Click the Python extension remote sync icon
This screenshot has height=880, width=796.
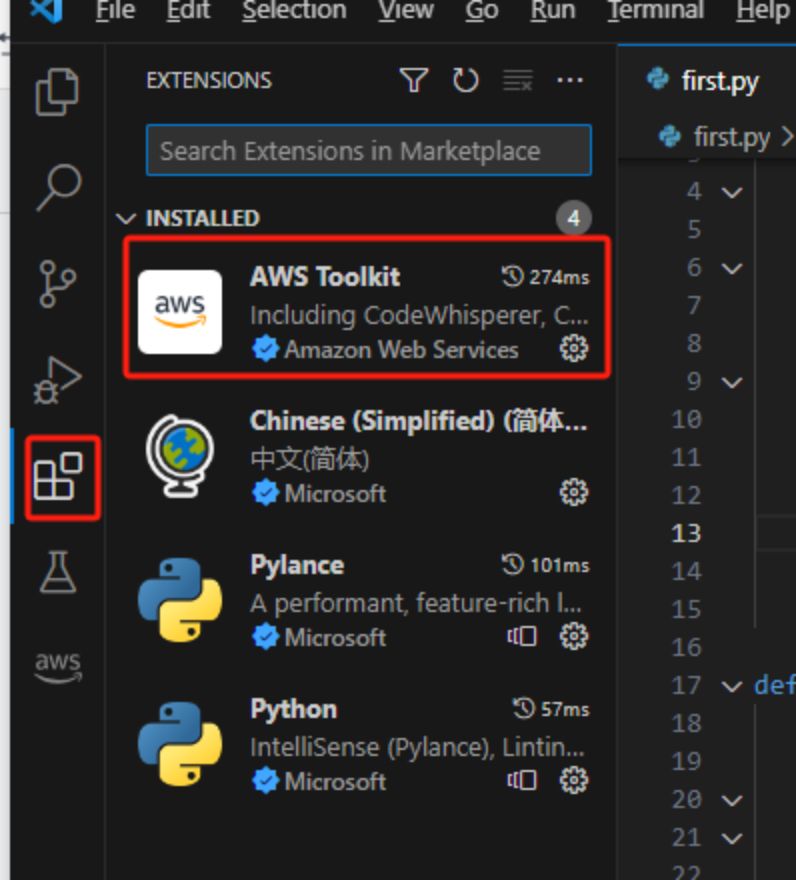522,781
